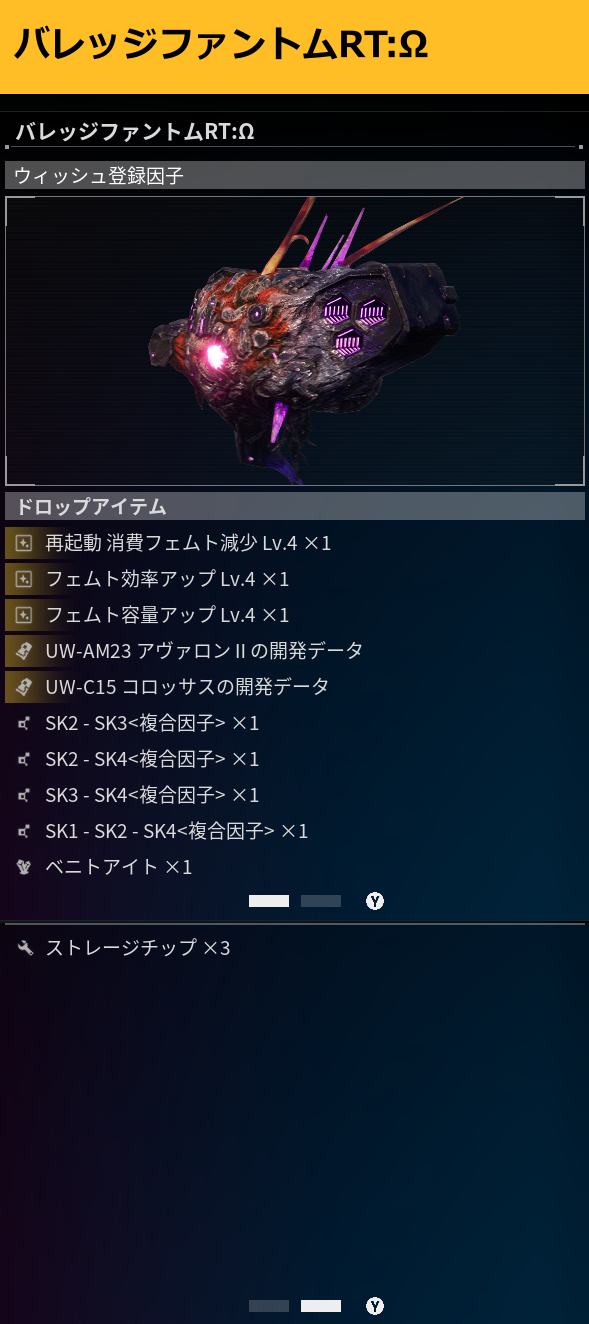This screenshot has width=589, height=1324.
Task: Click the blueprint icon for UW-AM23 アヴァロンII
Action: pos(24,651)
